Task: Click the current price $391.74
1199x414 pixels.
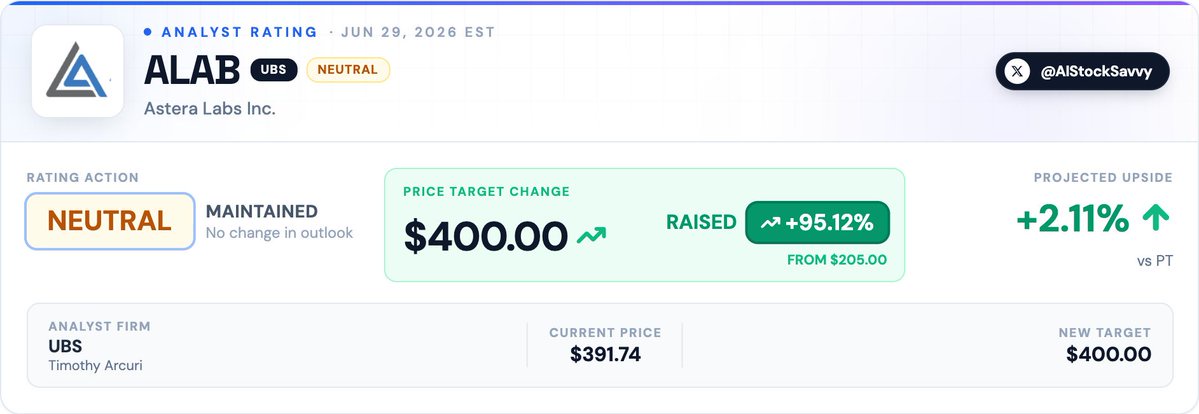Action: point(605,354)
